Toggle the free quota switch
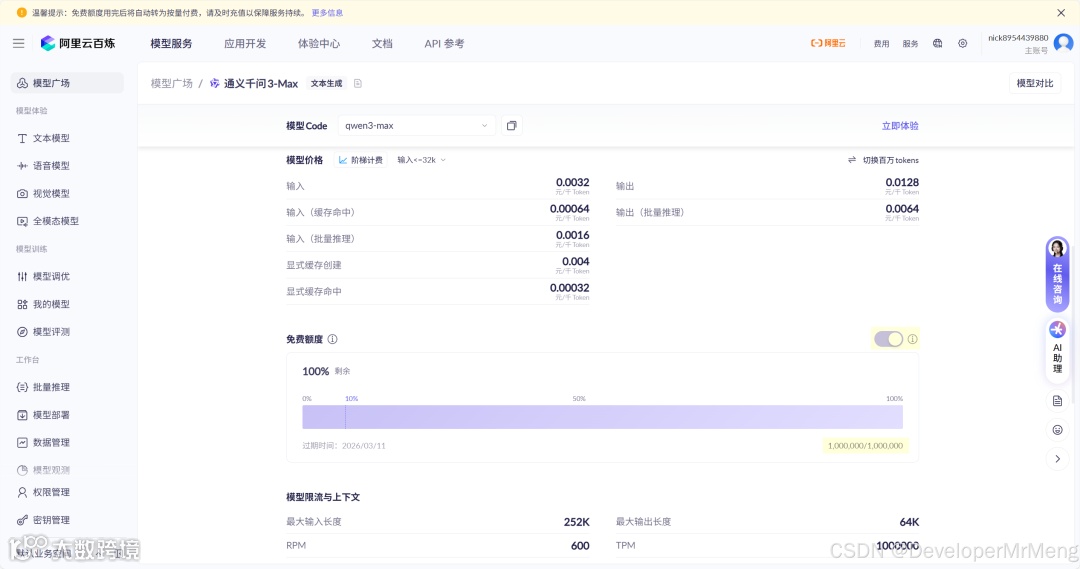 tap(889, 339)
